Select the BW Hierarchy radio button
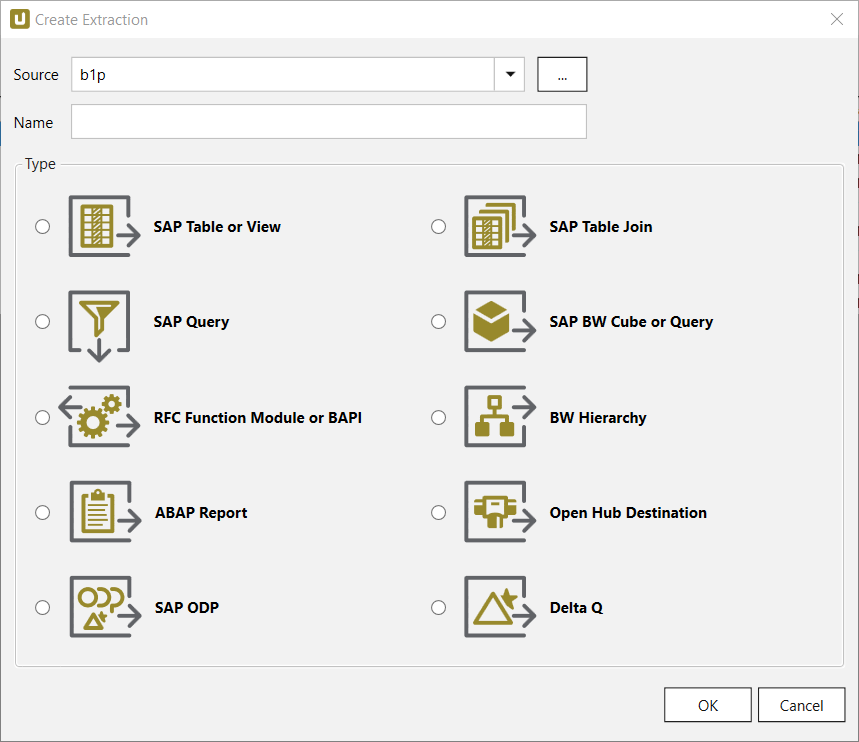The image size is (859, 742). [438, 418]
